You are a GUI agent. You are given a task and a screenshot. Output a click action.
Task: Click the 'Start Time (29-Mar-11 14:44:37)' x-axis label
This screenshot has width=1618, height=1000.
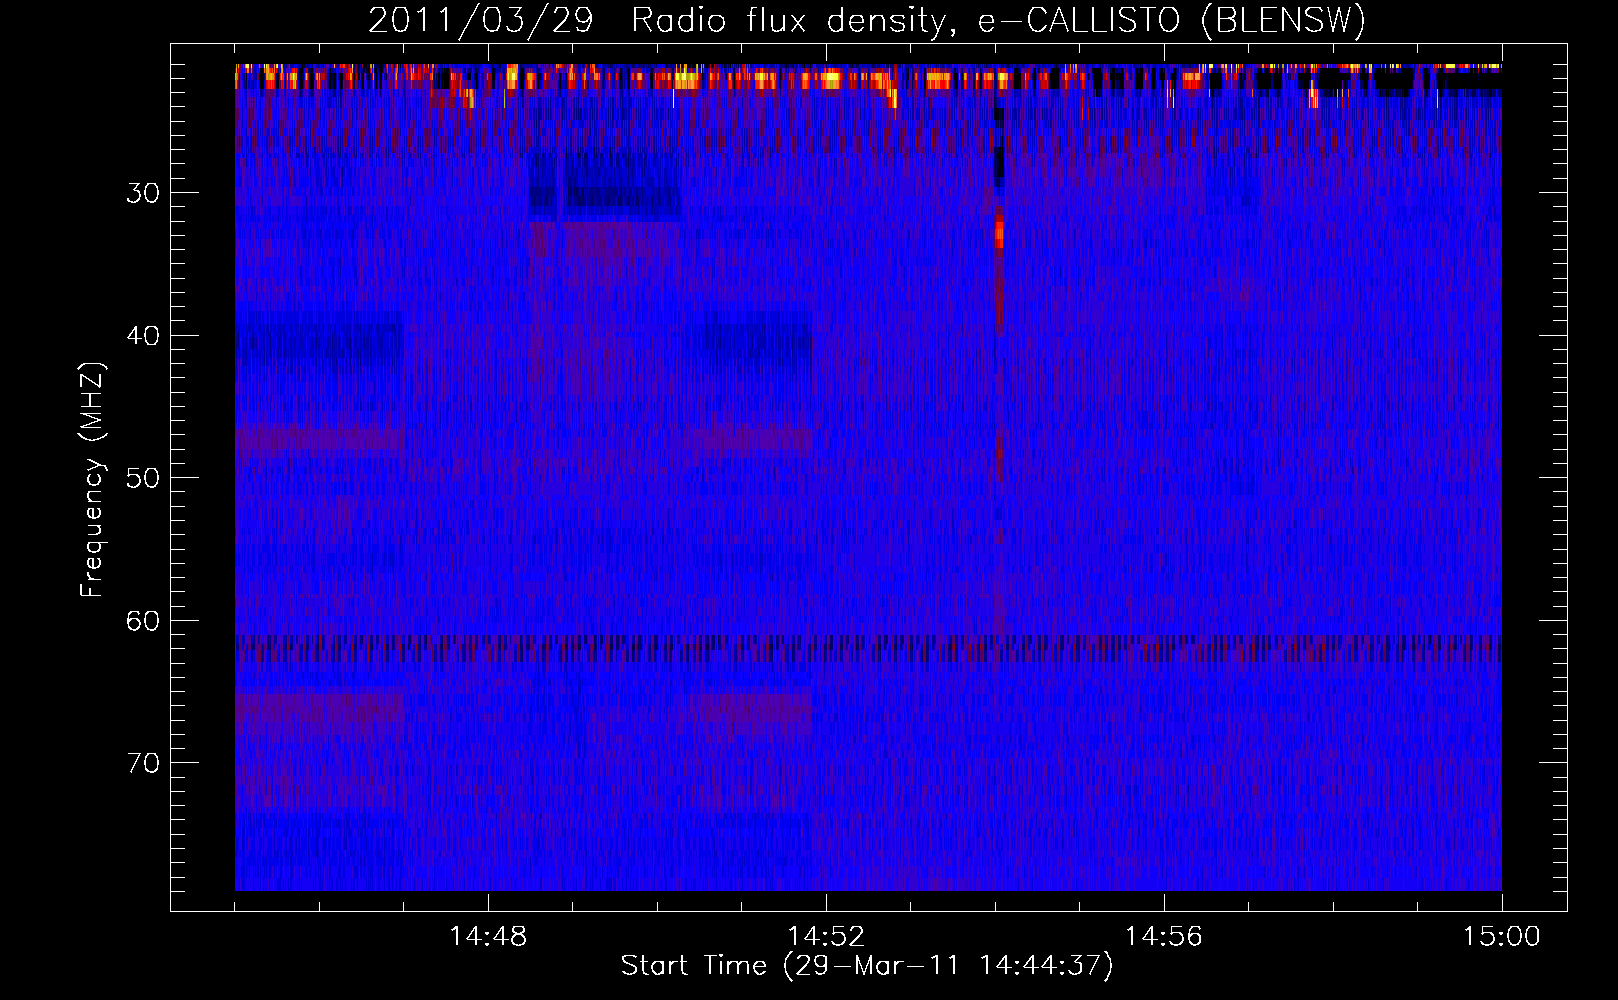click(x=867, y=966)
